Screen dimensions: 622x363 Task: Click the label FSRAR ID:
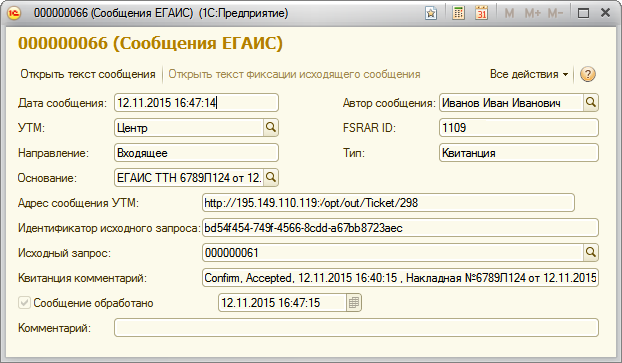pos(369,128)
